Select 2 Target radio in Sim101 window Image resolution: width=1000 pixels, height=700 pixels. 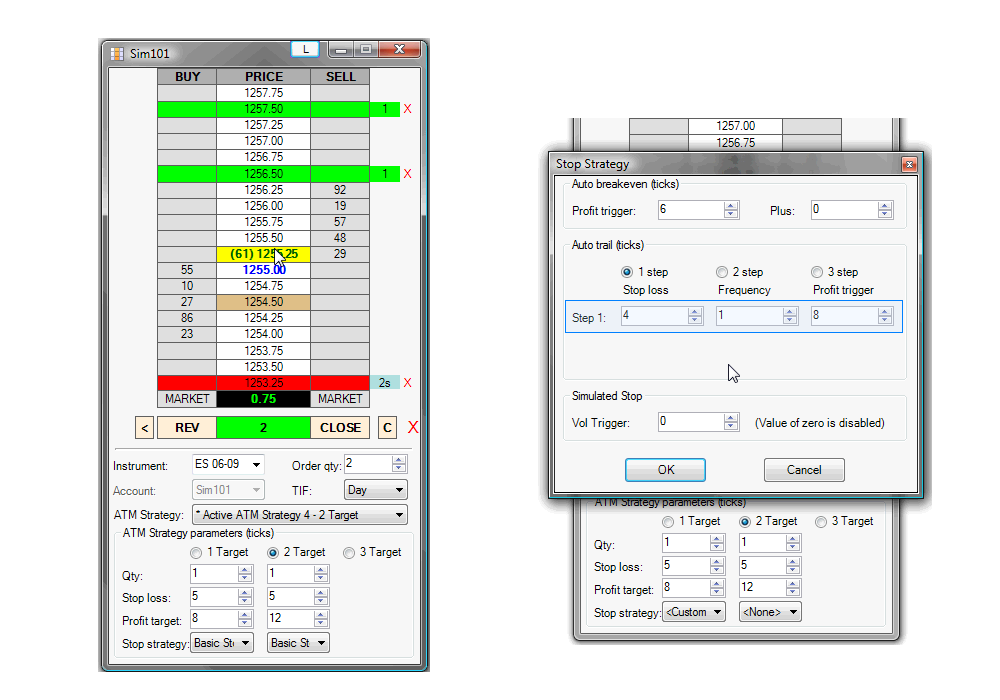[x=272, y=553]
